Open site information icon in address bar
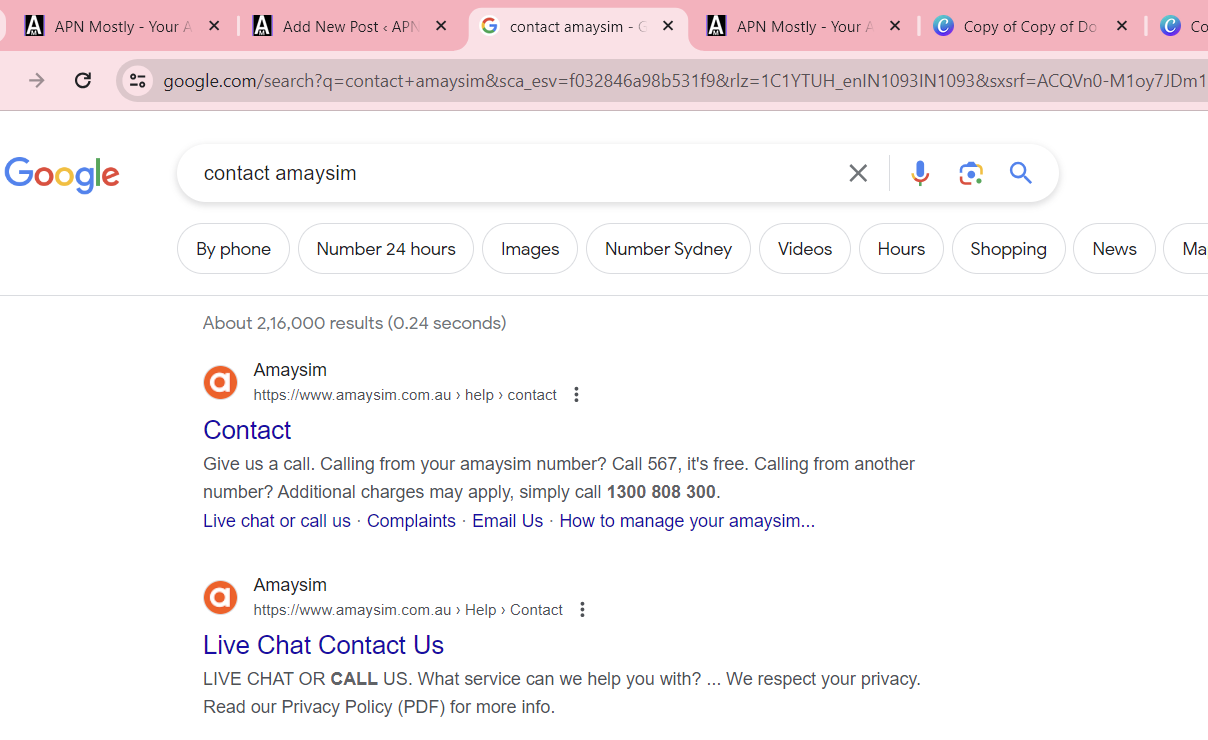Screen dimensions: 1208x740 click(x=136, y=80)
